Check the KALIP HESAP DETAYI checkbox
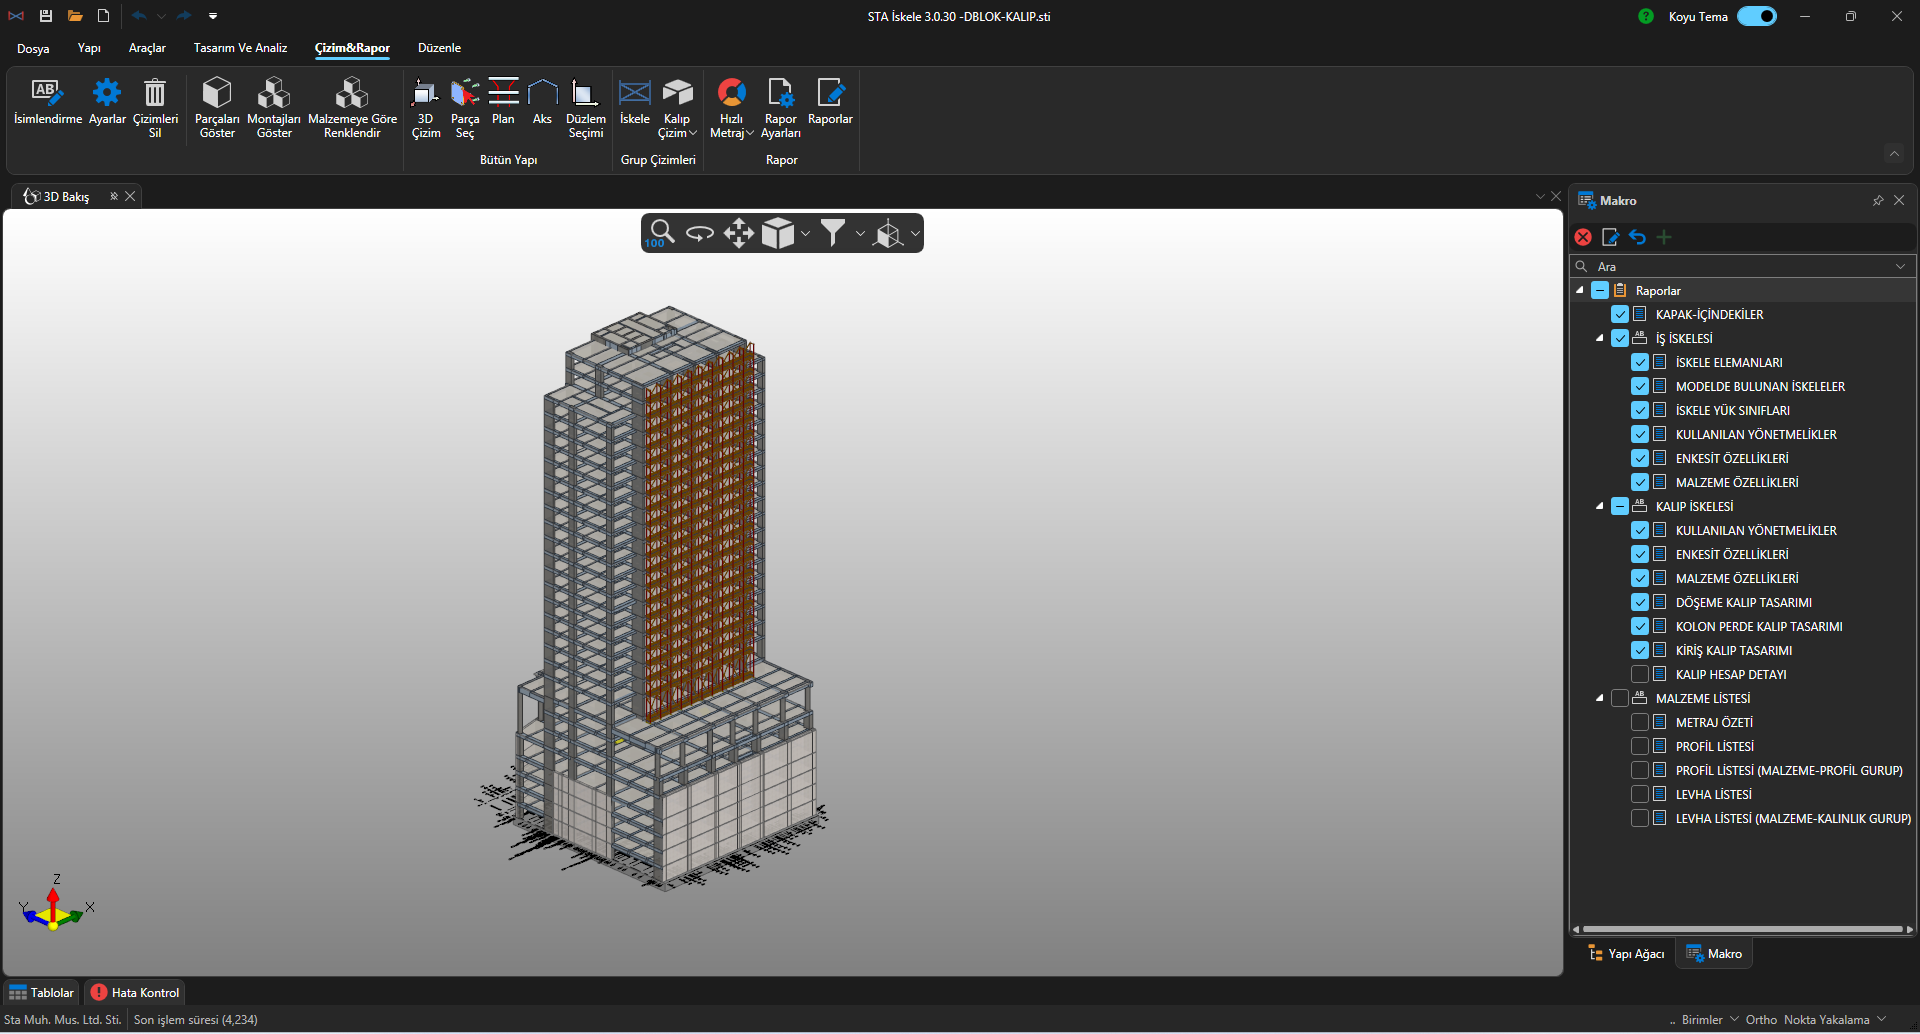 click(x=1640, y=675)
